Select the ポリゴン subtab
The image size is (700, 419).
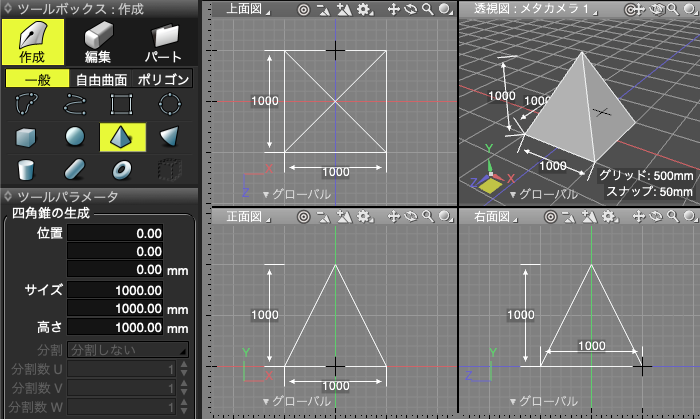click(x=162, y=79)
